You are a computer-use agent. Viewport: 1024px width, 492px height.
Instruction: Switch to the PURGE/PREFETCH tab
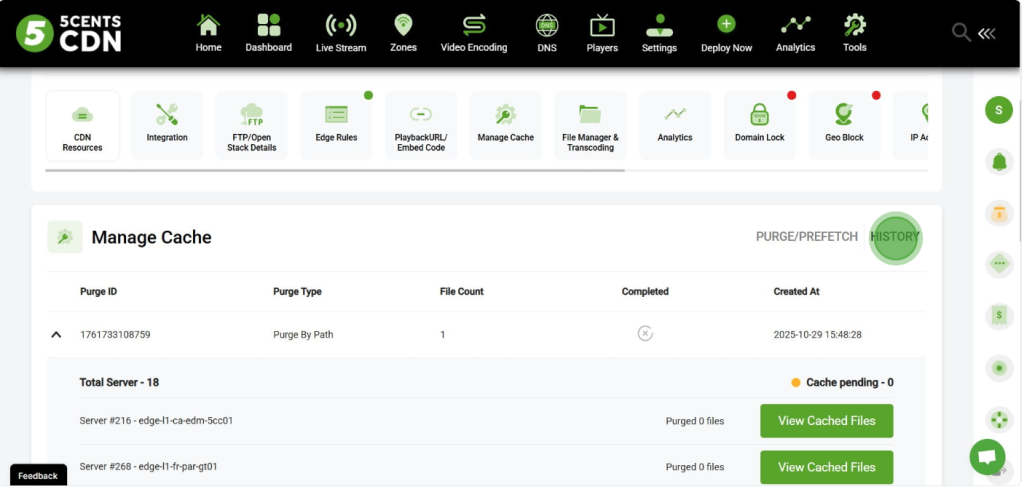[806, 237]
